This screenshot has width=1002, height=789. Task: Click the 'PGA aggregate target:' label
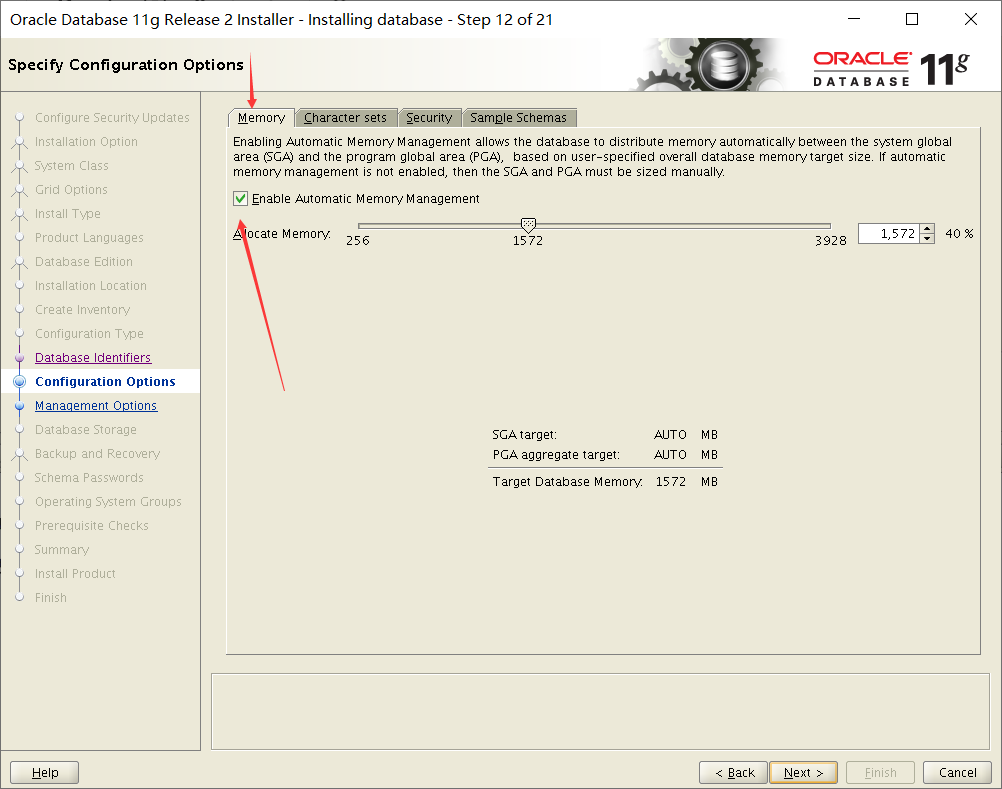(556, 455)
